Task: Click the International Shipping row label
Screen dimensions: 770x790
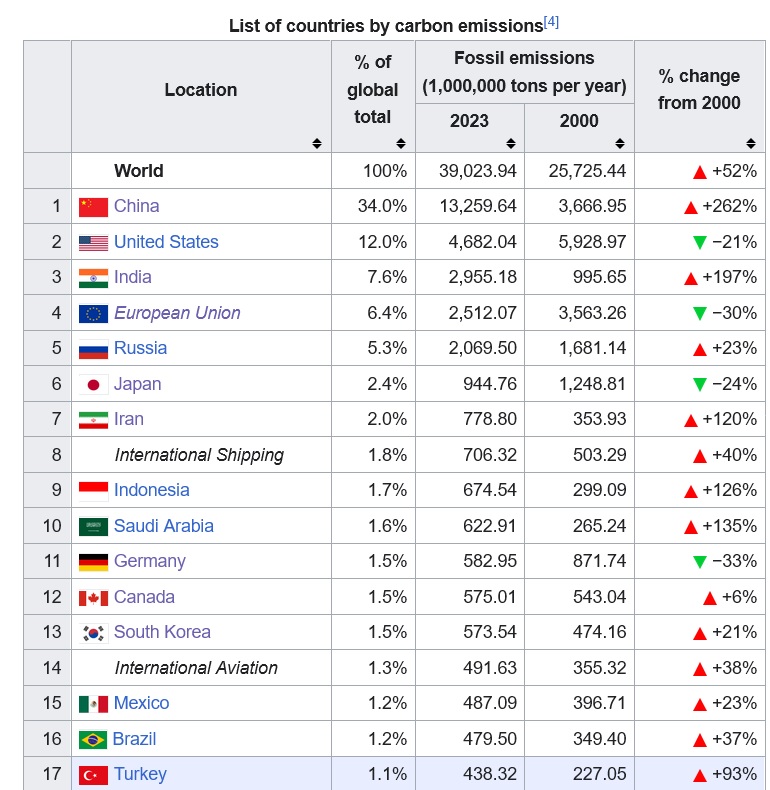Action: tap(199, 455)
